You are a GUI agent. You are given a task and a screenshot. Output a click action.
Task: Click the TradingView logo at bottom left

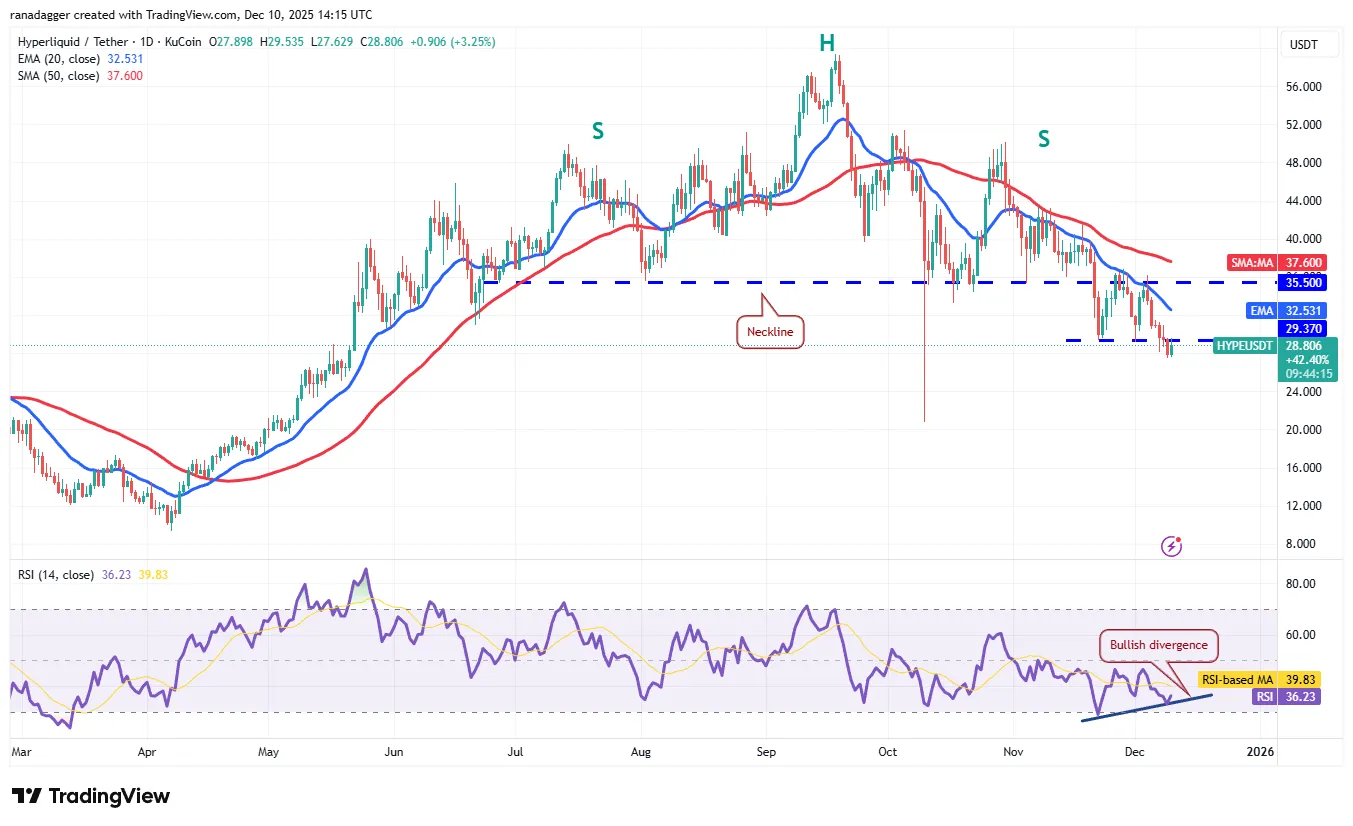click(90, 796)
